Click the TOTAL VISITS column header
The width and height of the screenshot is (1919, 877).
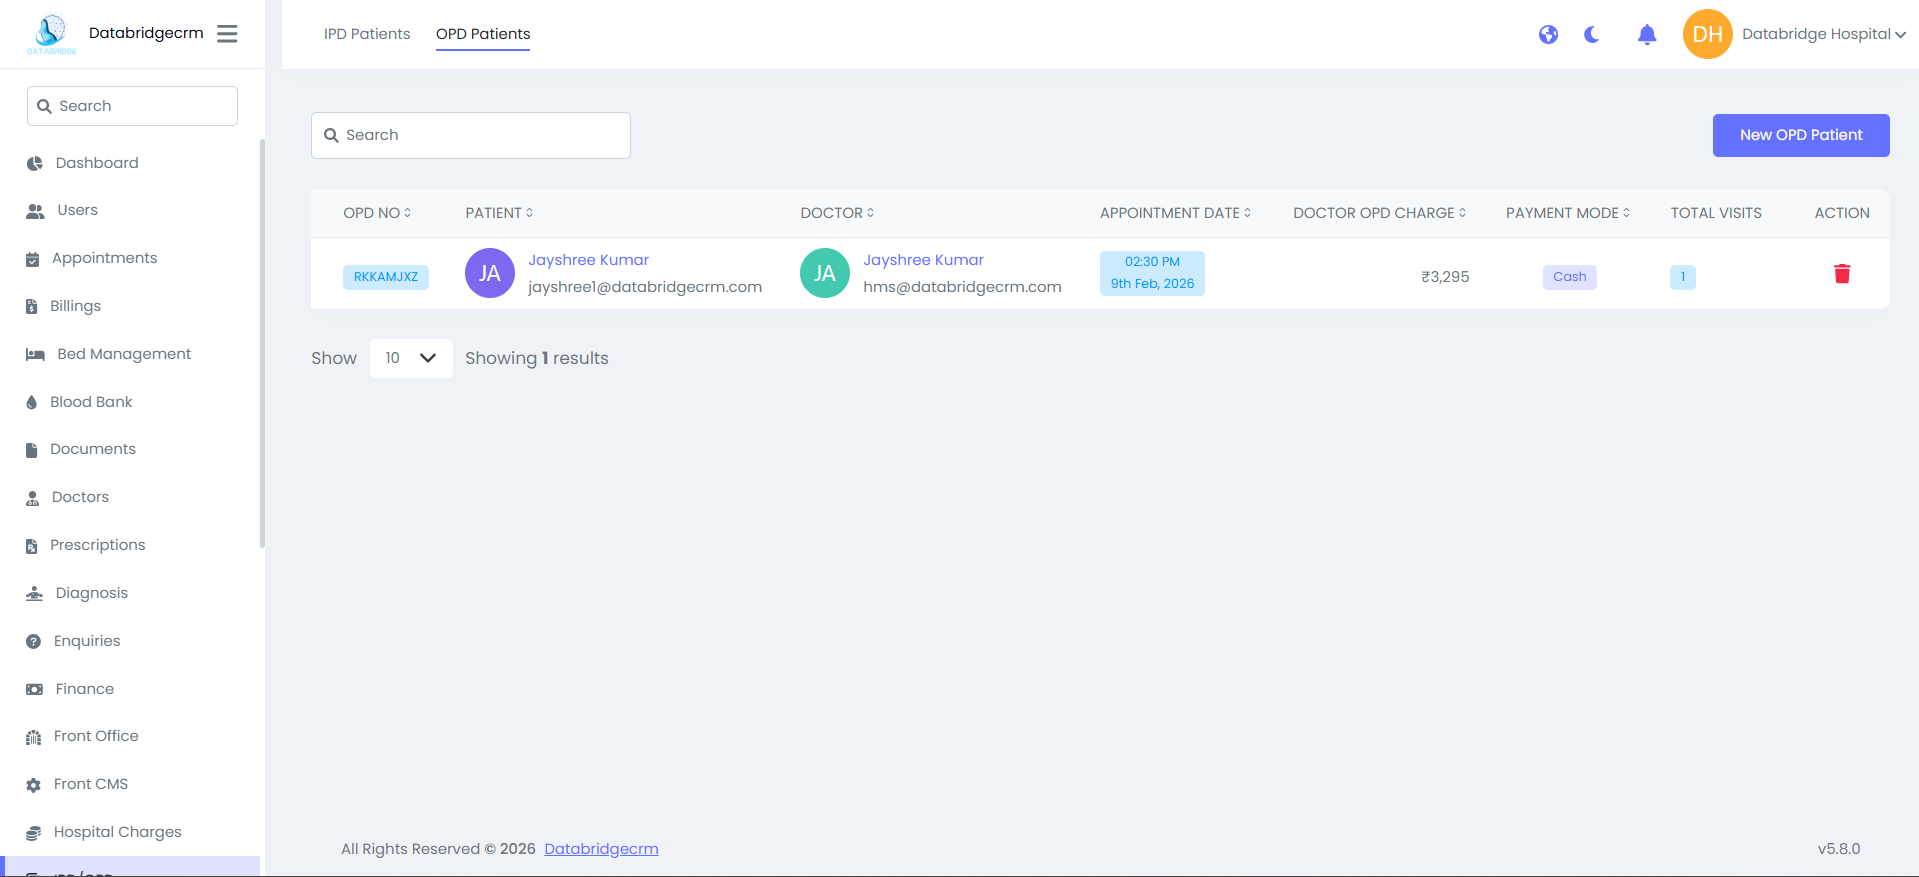click(1716, 213)
